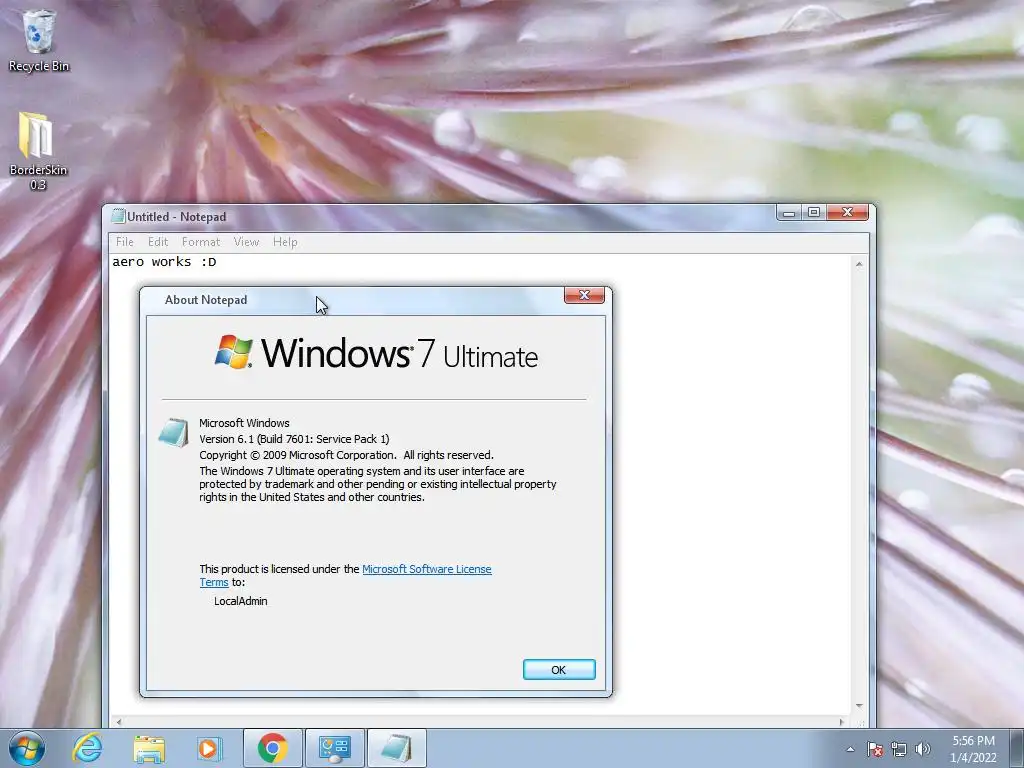Viewport: 1024px width, 768px height.
Task: Minimize the Notepad window
Action: (789, 212)
